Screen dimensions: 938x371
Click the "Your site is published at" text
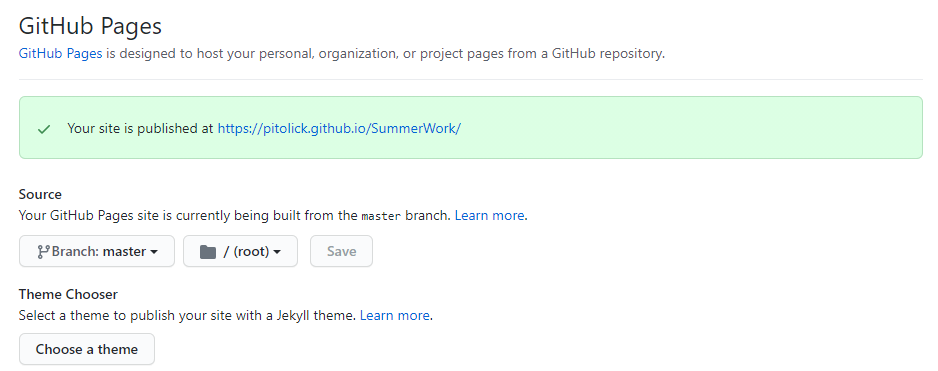pos(141,128)
